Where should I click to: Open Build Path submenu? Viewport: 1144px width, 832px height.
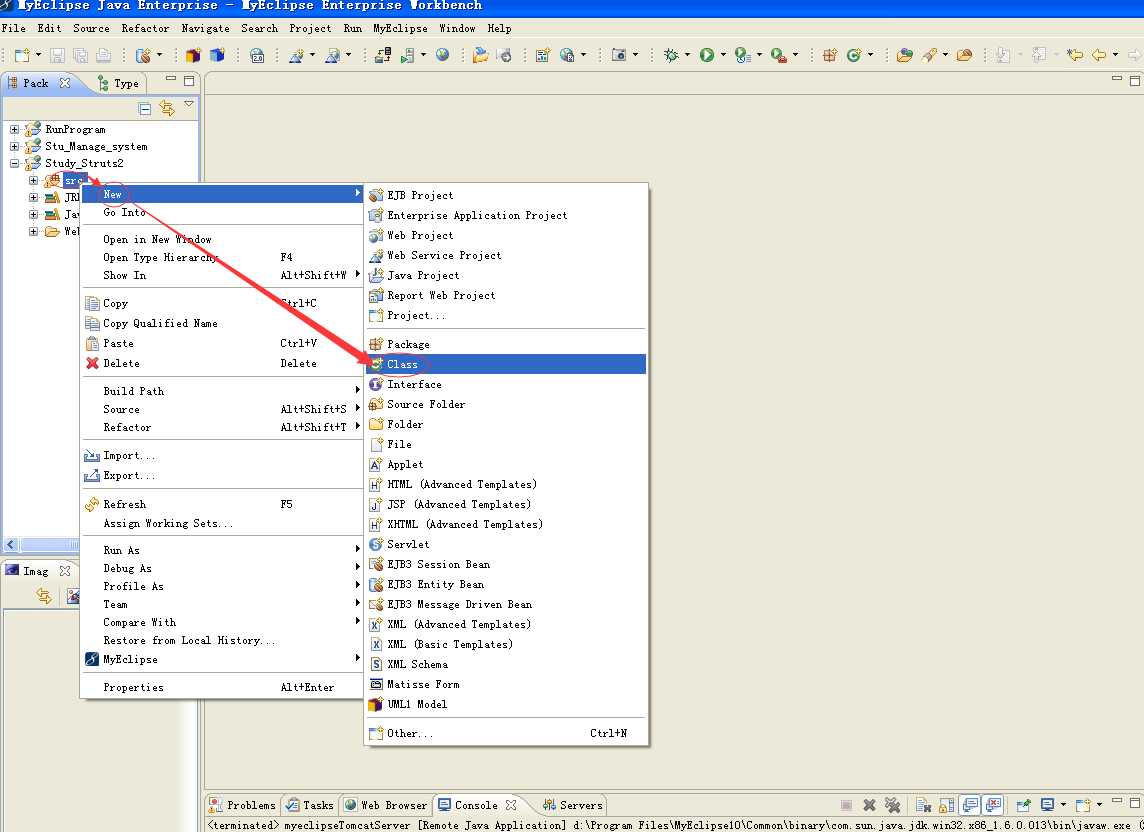coord(222,390)
